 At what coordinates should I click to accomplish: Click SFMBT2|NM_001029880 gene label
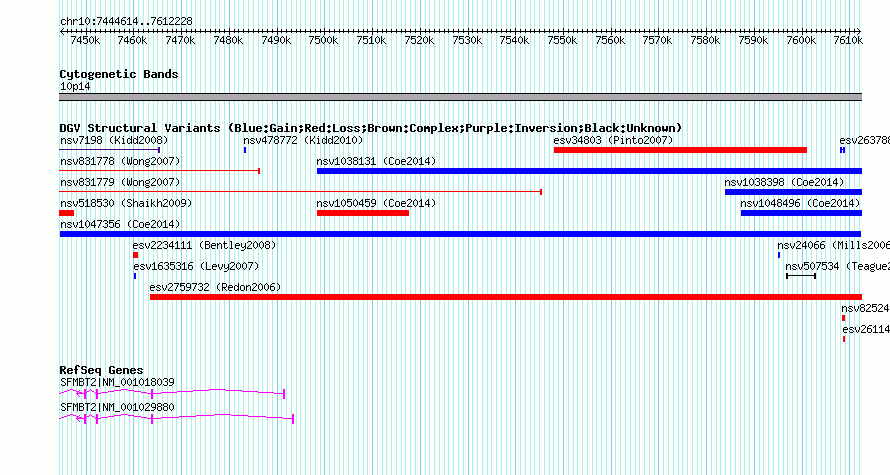tap(117, 407)
